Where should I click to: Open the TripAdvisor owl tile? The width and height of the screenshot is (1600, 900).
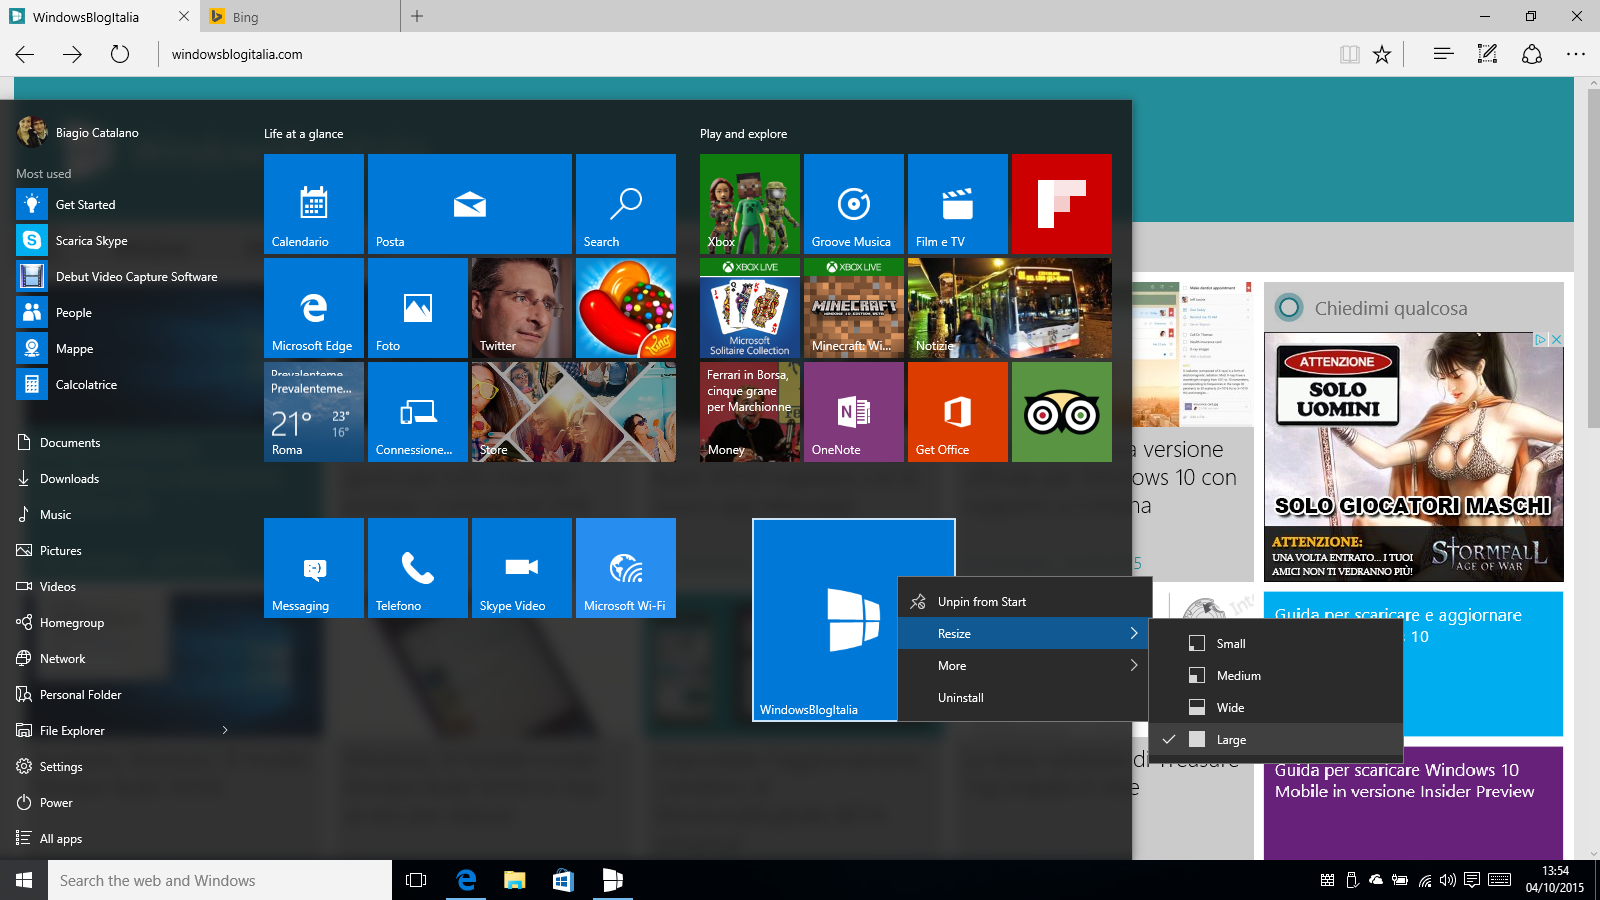[1062, 412]
